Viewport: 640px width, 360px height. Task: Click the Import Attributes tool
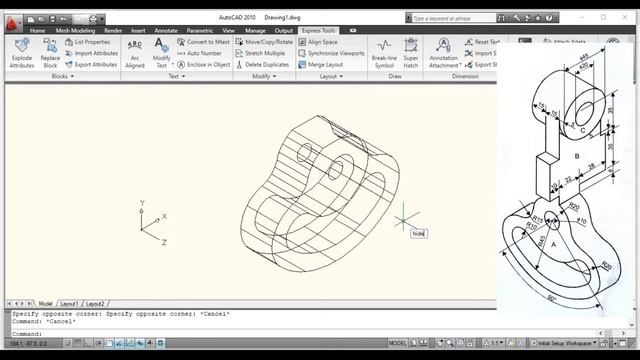(x=91, y=53)
